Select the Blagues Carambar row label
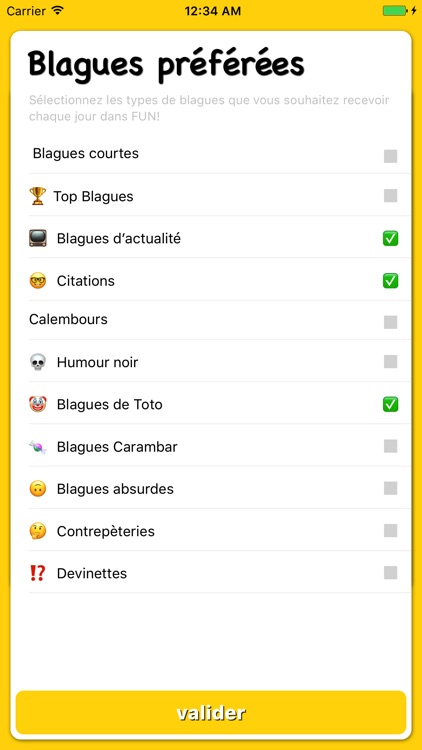The height and width of the screenshot is (750, 422). (x=117, y=447)
